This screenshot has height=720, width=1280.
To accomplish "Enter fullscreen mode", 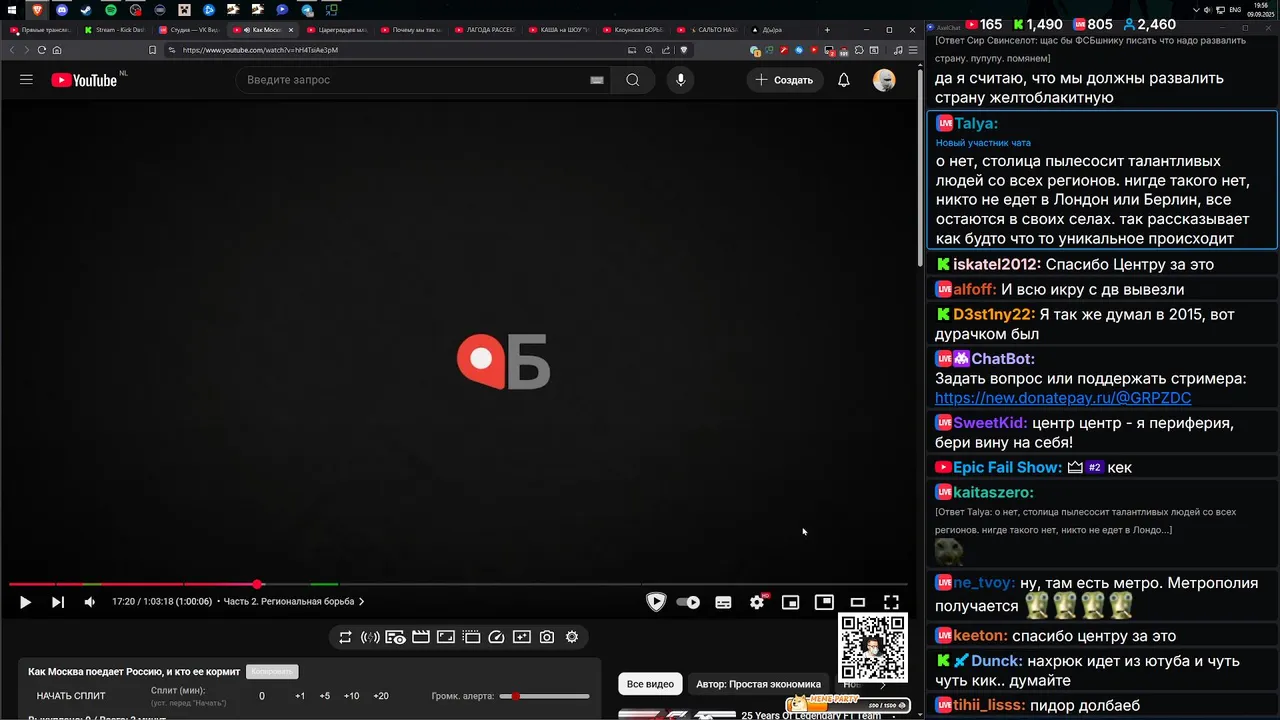I will (x=891, y=602).
